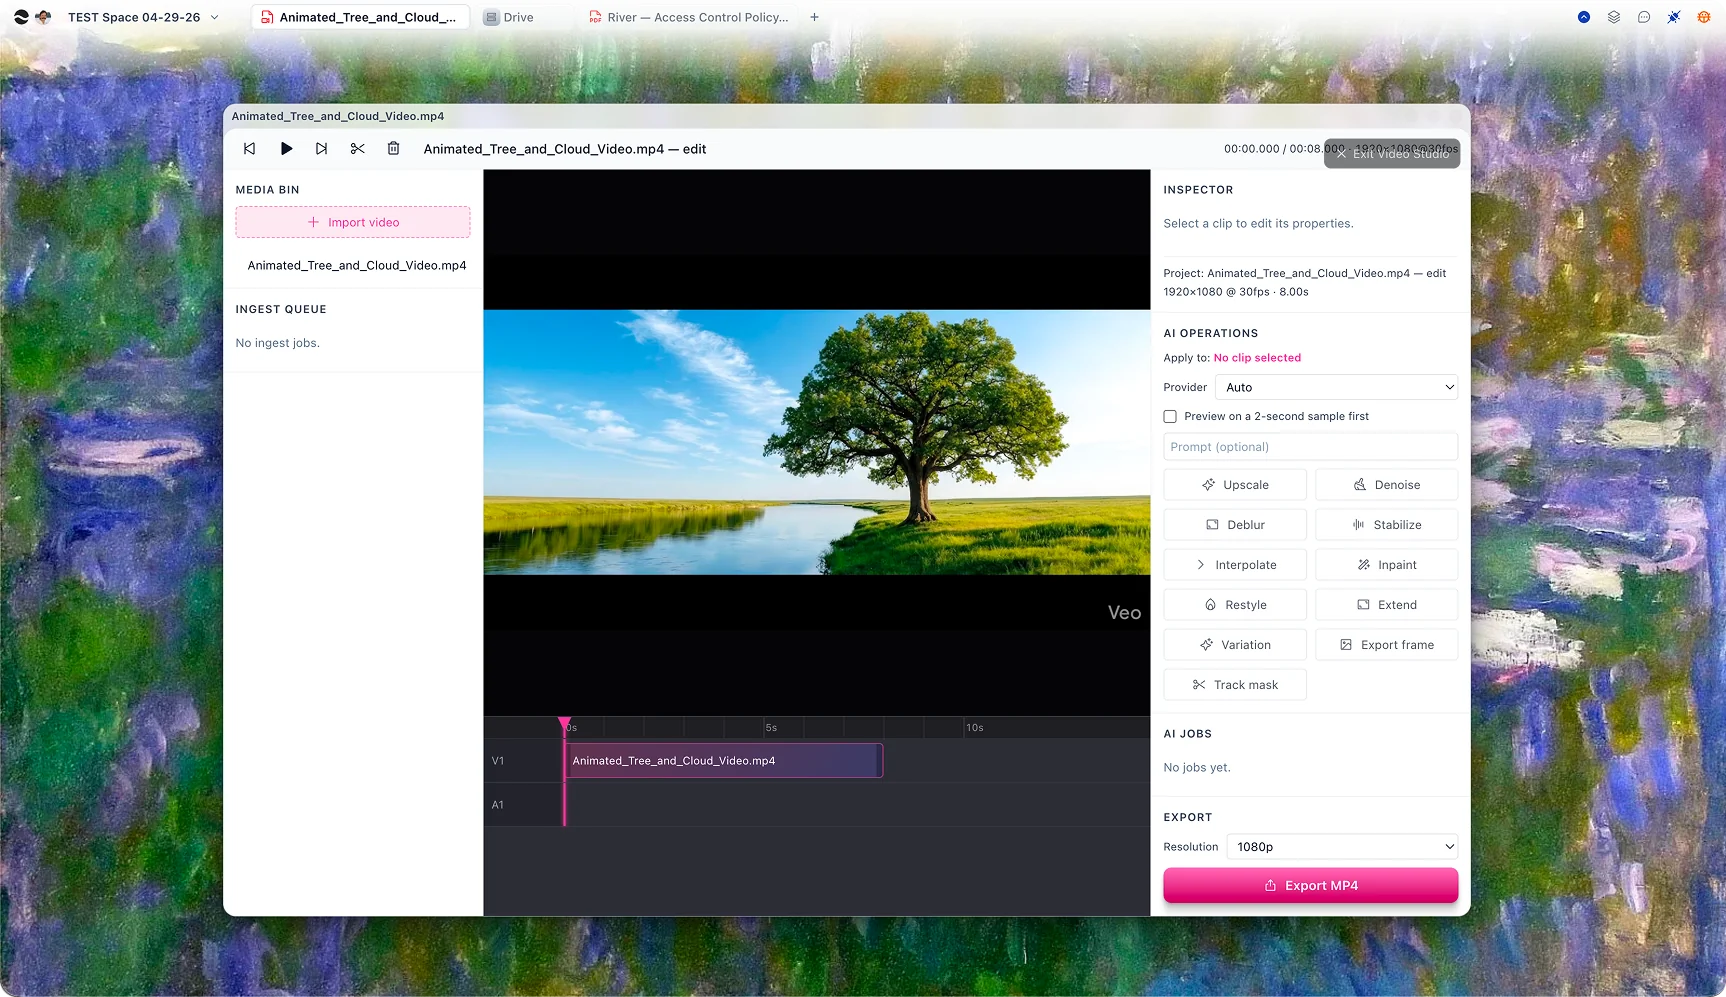
Task: Focus the Prompt (optional) input field
Action: click(x=1311, y=447)
